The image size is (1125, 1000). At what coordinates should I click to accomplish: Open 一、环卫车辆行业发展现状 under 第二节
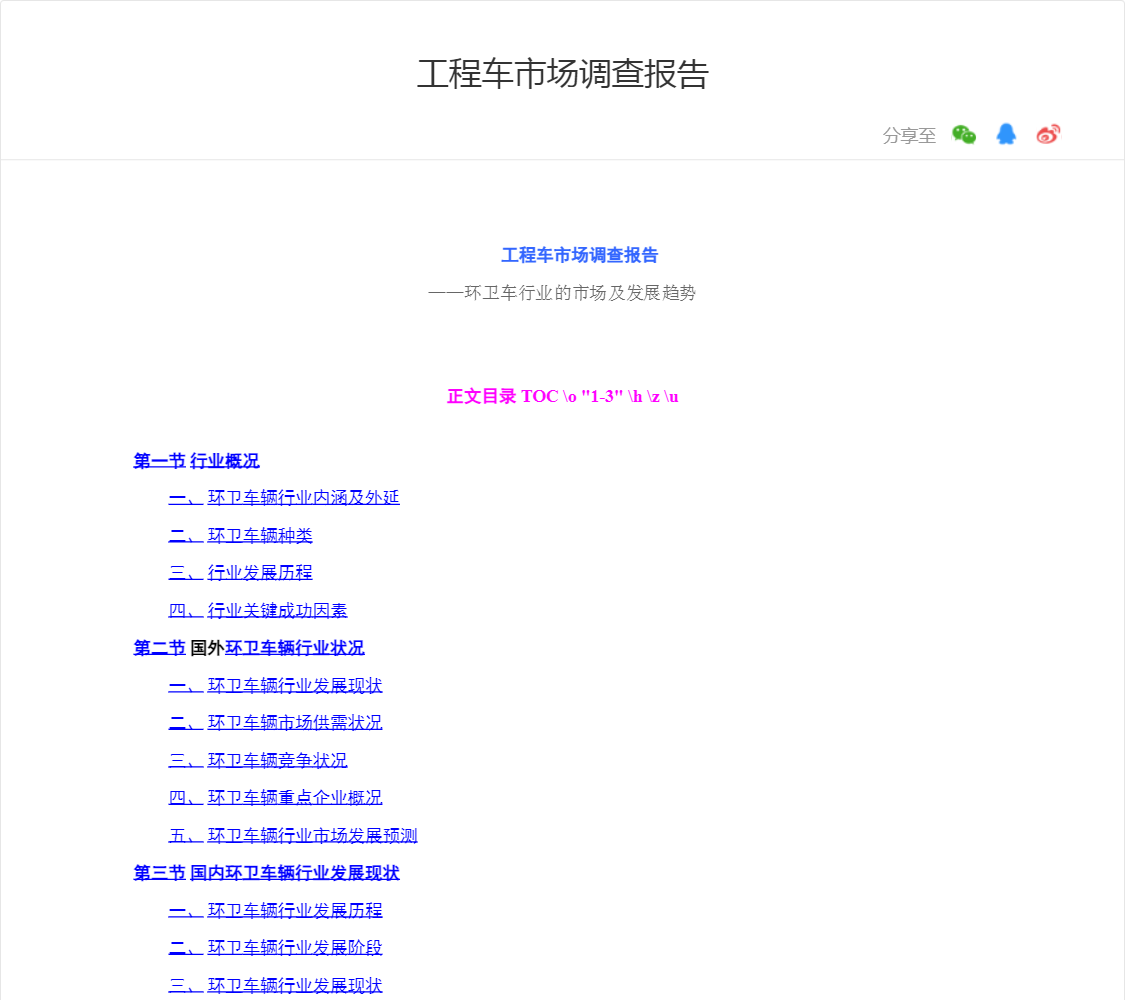click(276, 685)
